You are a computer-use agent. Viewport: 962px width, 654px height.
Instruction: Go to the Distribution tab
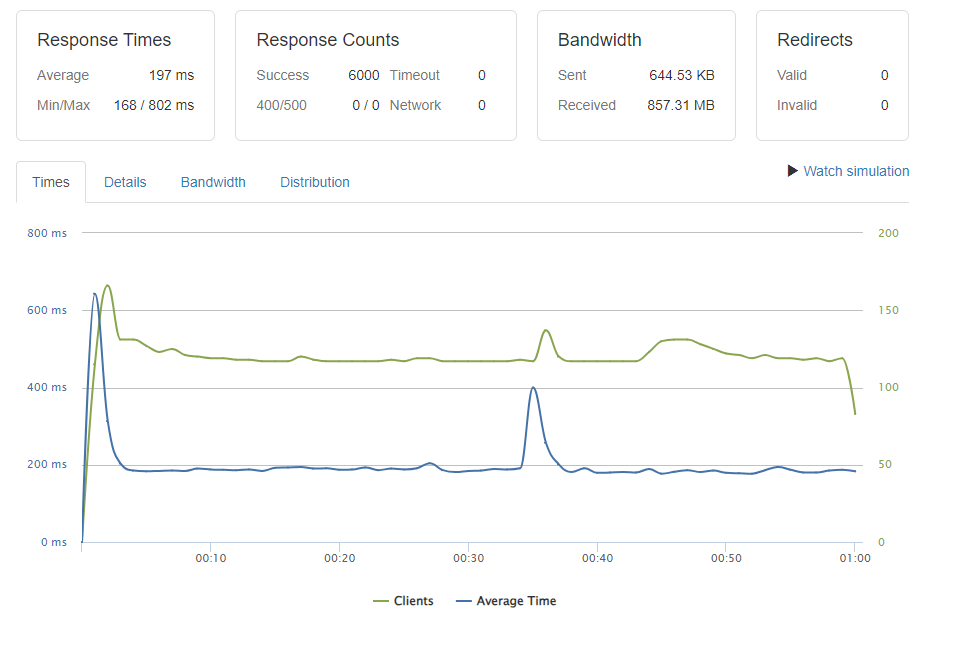(x=315, y=182)
